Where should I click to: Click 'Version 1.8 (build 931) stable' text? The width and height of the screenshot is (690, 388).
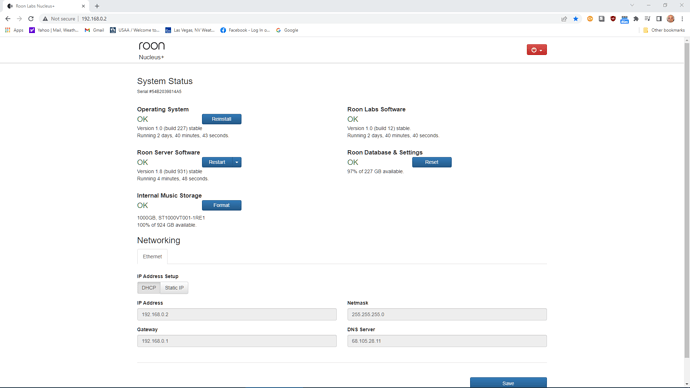pyautogui.click(x=169, y=172)
